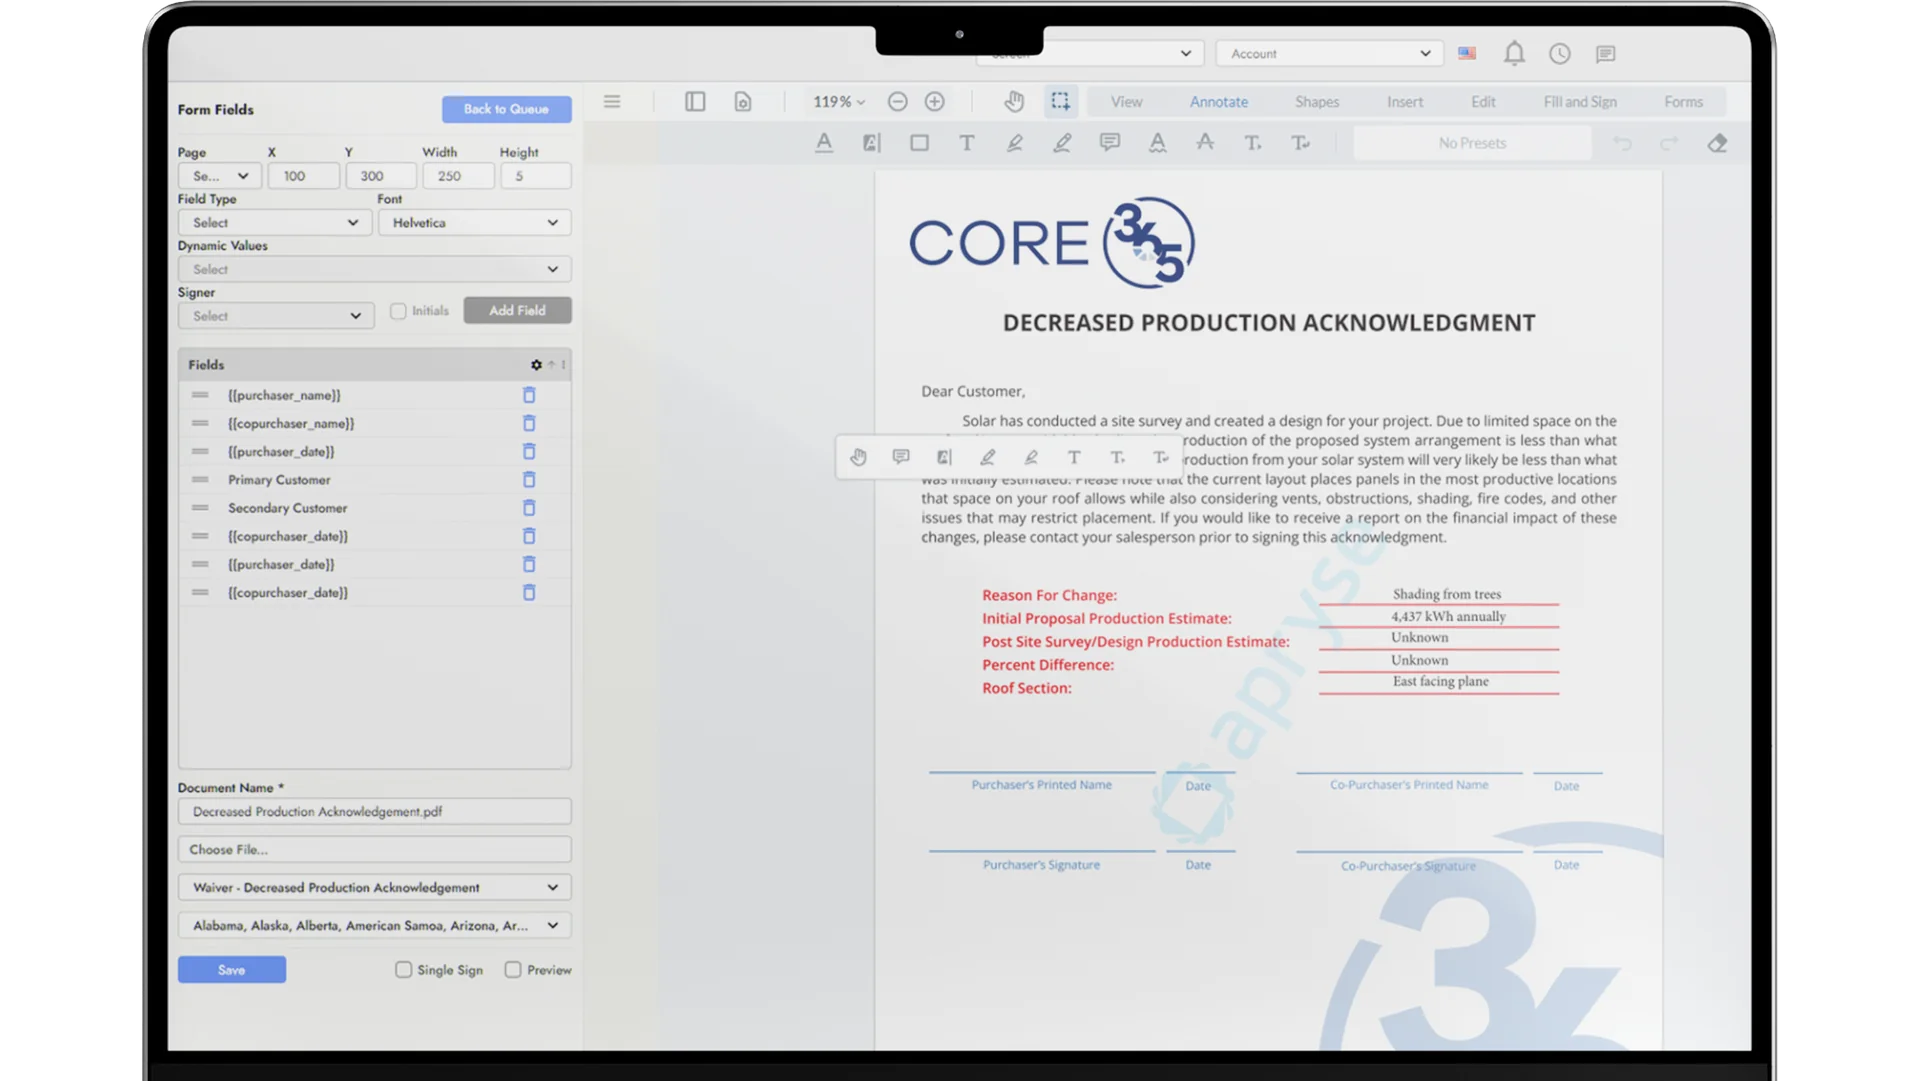The width and height of the screenshot is (1920, 1081).
Task: Click the Add Field button
Action: pyautogui.click(x=517, y=311)
